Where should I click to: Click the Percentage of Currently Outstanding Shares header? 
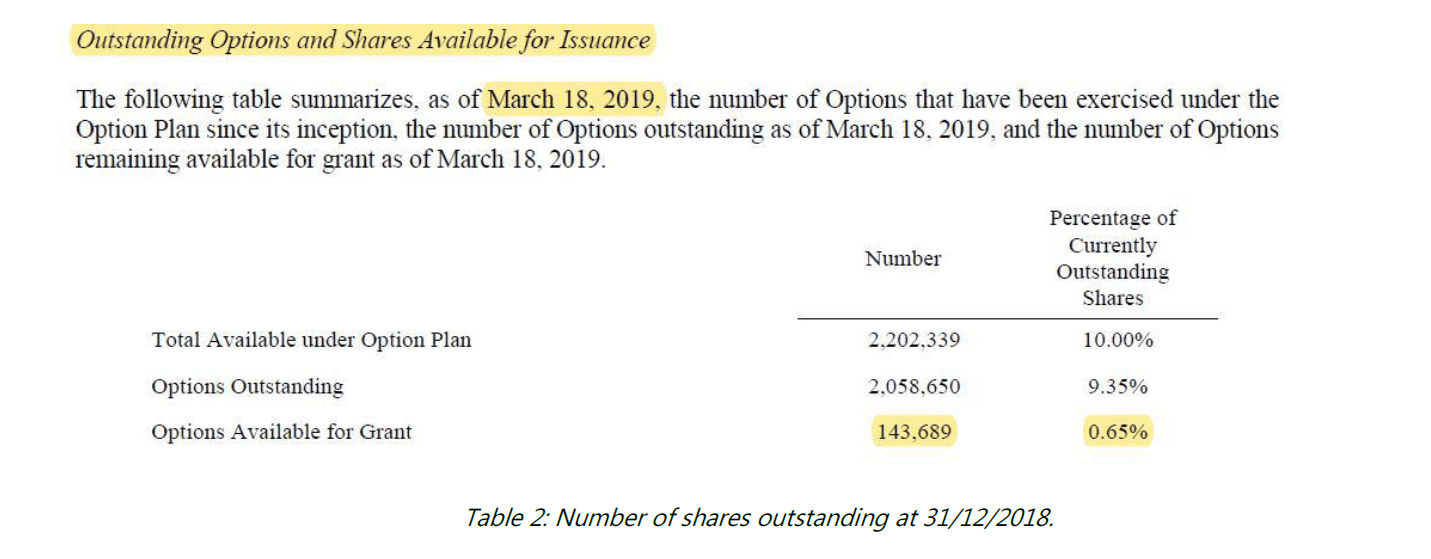(x=1113, y=258)
